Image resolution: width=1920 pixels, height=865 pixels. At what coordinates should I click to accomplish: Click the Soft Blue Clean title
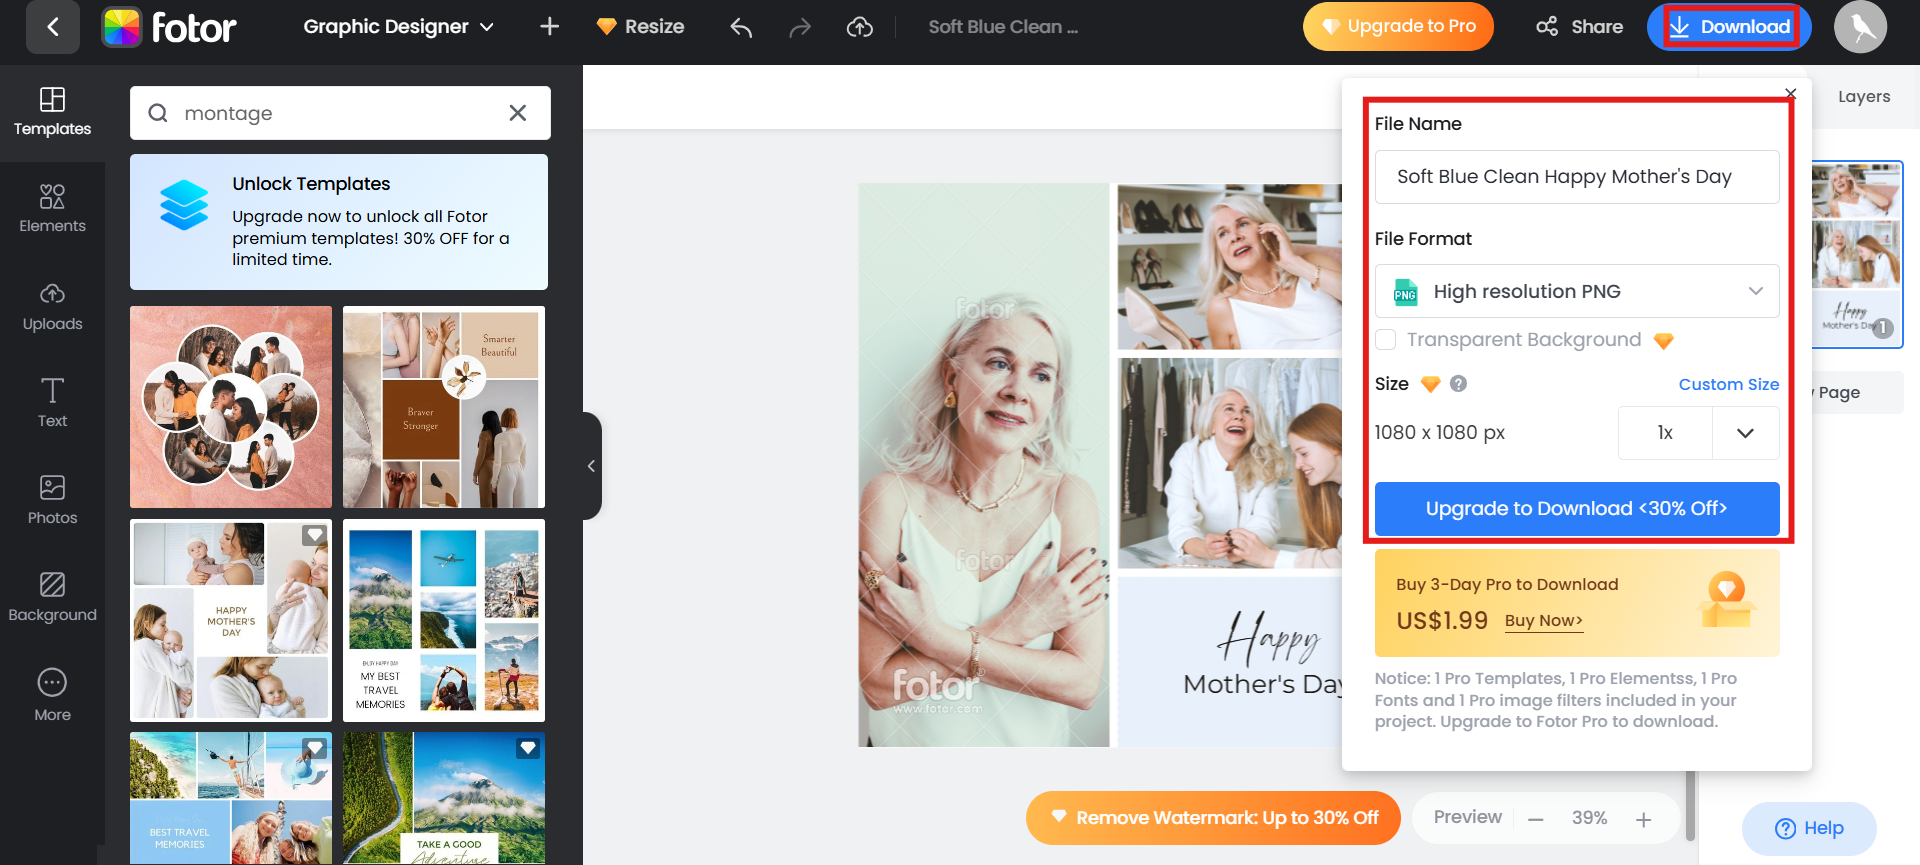point(1003,27)
